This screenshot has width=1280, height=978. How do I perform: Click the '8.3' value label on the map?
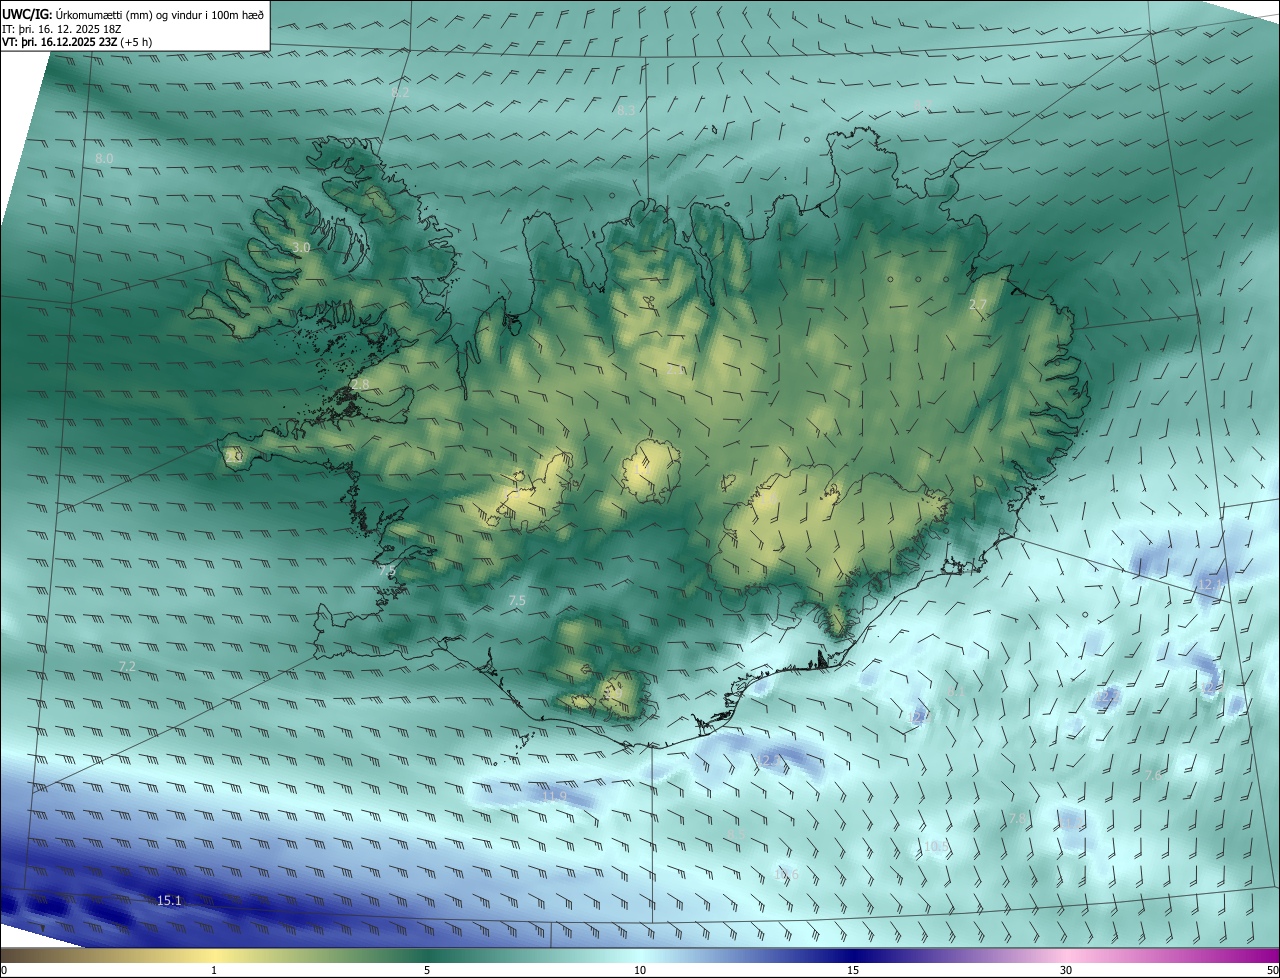[626, 111]
